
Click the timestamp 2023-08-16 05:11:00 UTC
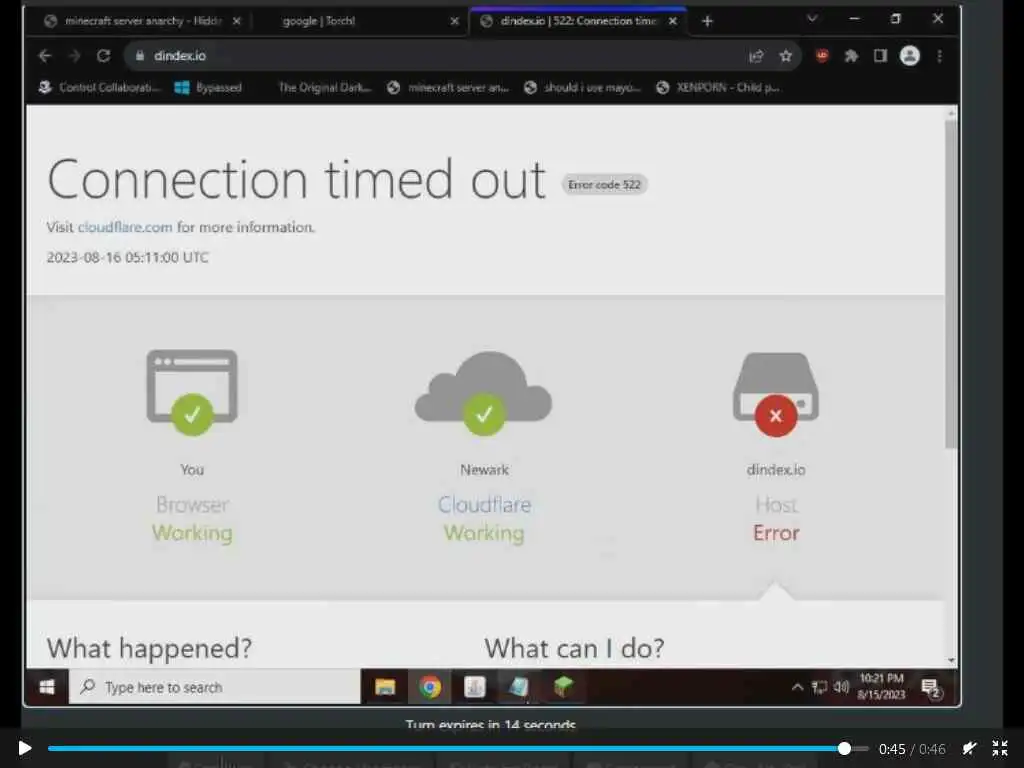click(x=127, y=257)
